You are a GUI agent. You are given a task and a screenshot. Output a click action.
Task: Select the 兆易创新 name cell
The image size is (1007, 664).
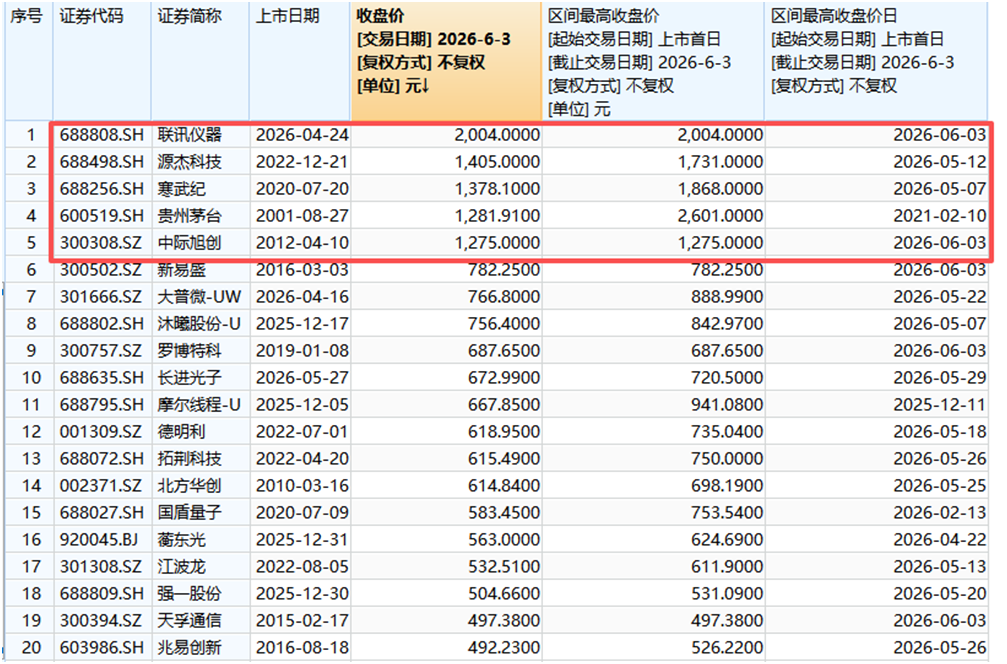pyautogui.click(x=200, y=647)
